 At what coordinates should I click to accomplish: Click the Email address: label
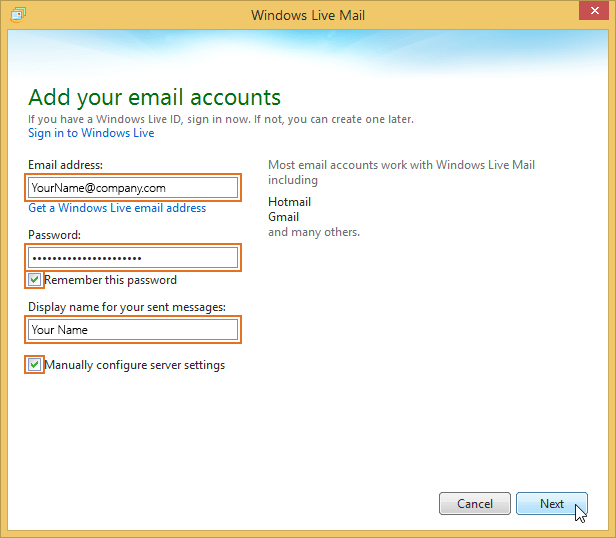[65, 165]
